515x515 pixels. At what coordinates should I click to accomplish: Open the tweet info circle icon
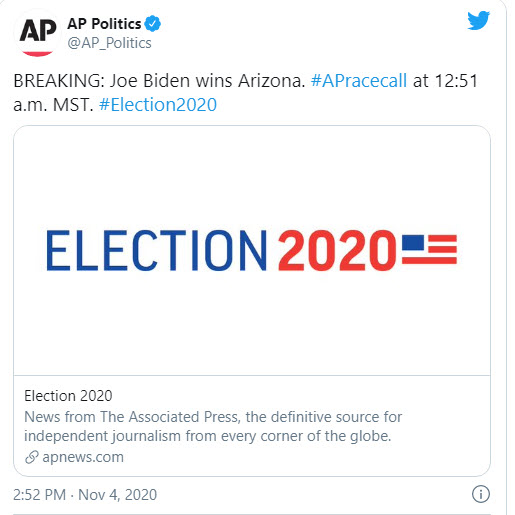(x=481, y=494)
